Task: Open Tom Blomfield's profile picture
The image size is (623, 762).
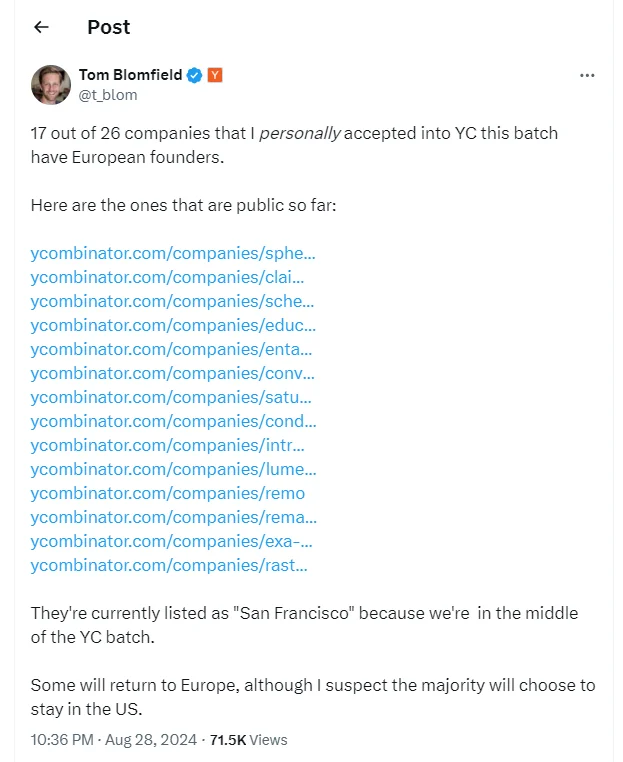Action: pos(50,85)
